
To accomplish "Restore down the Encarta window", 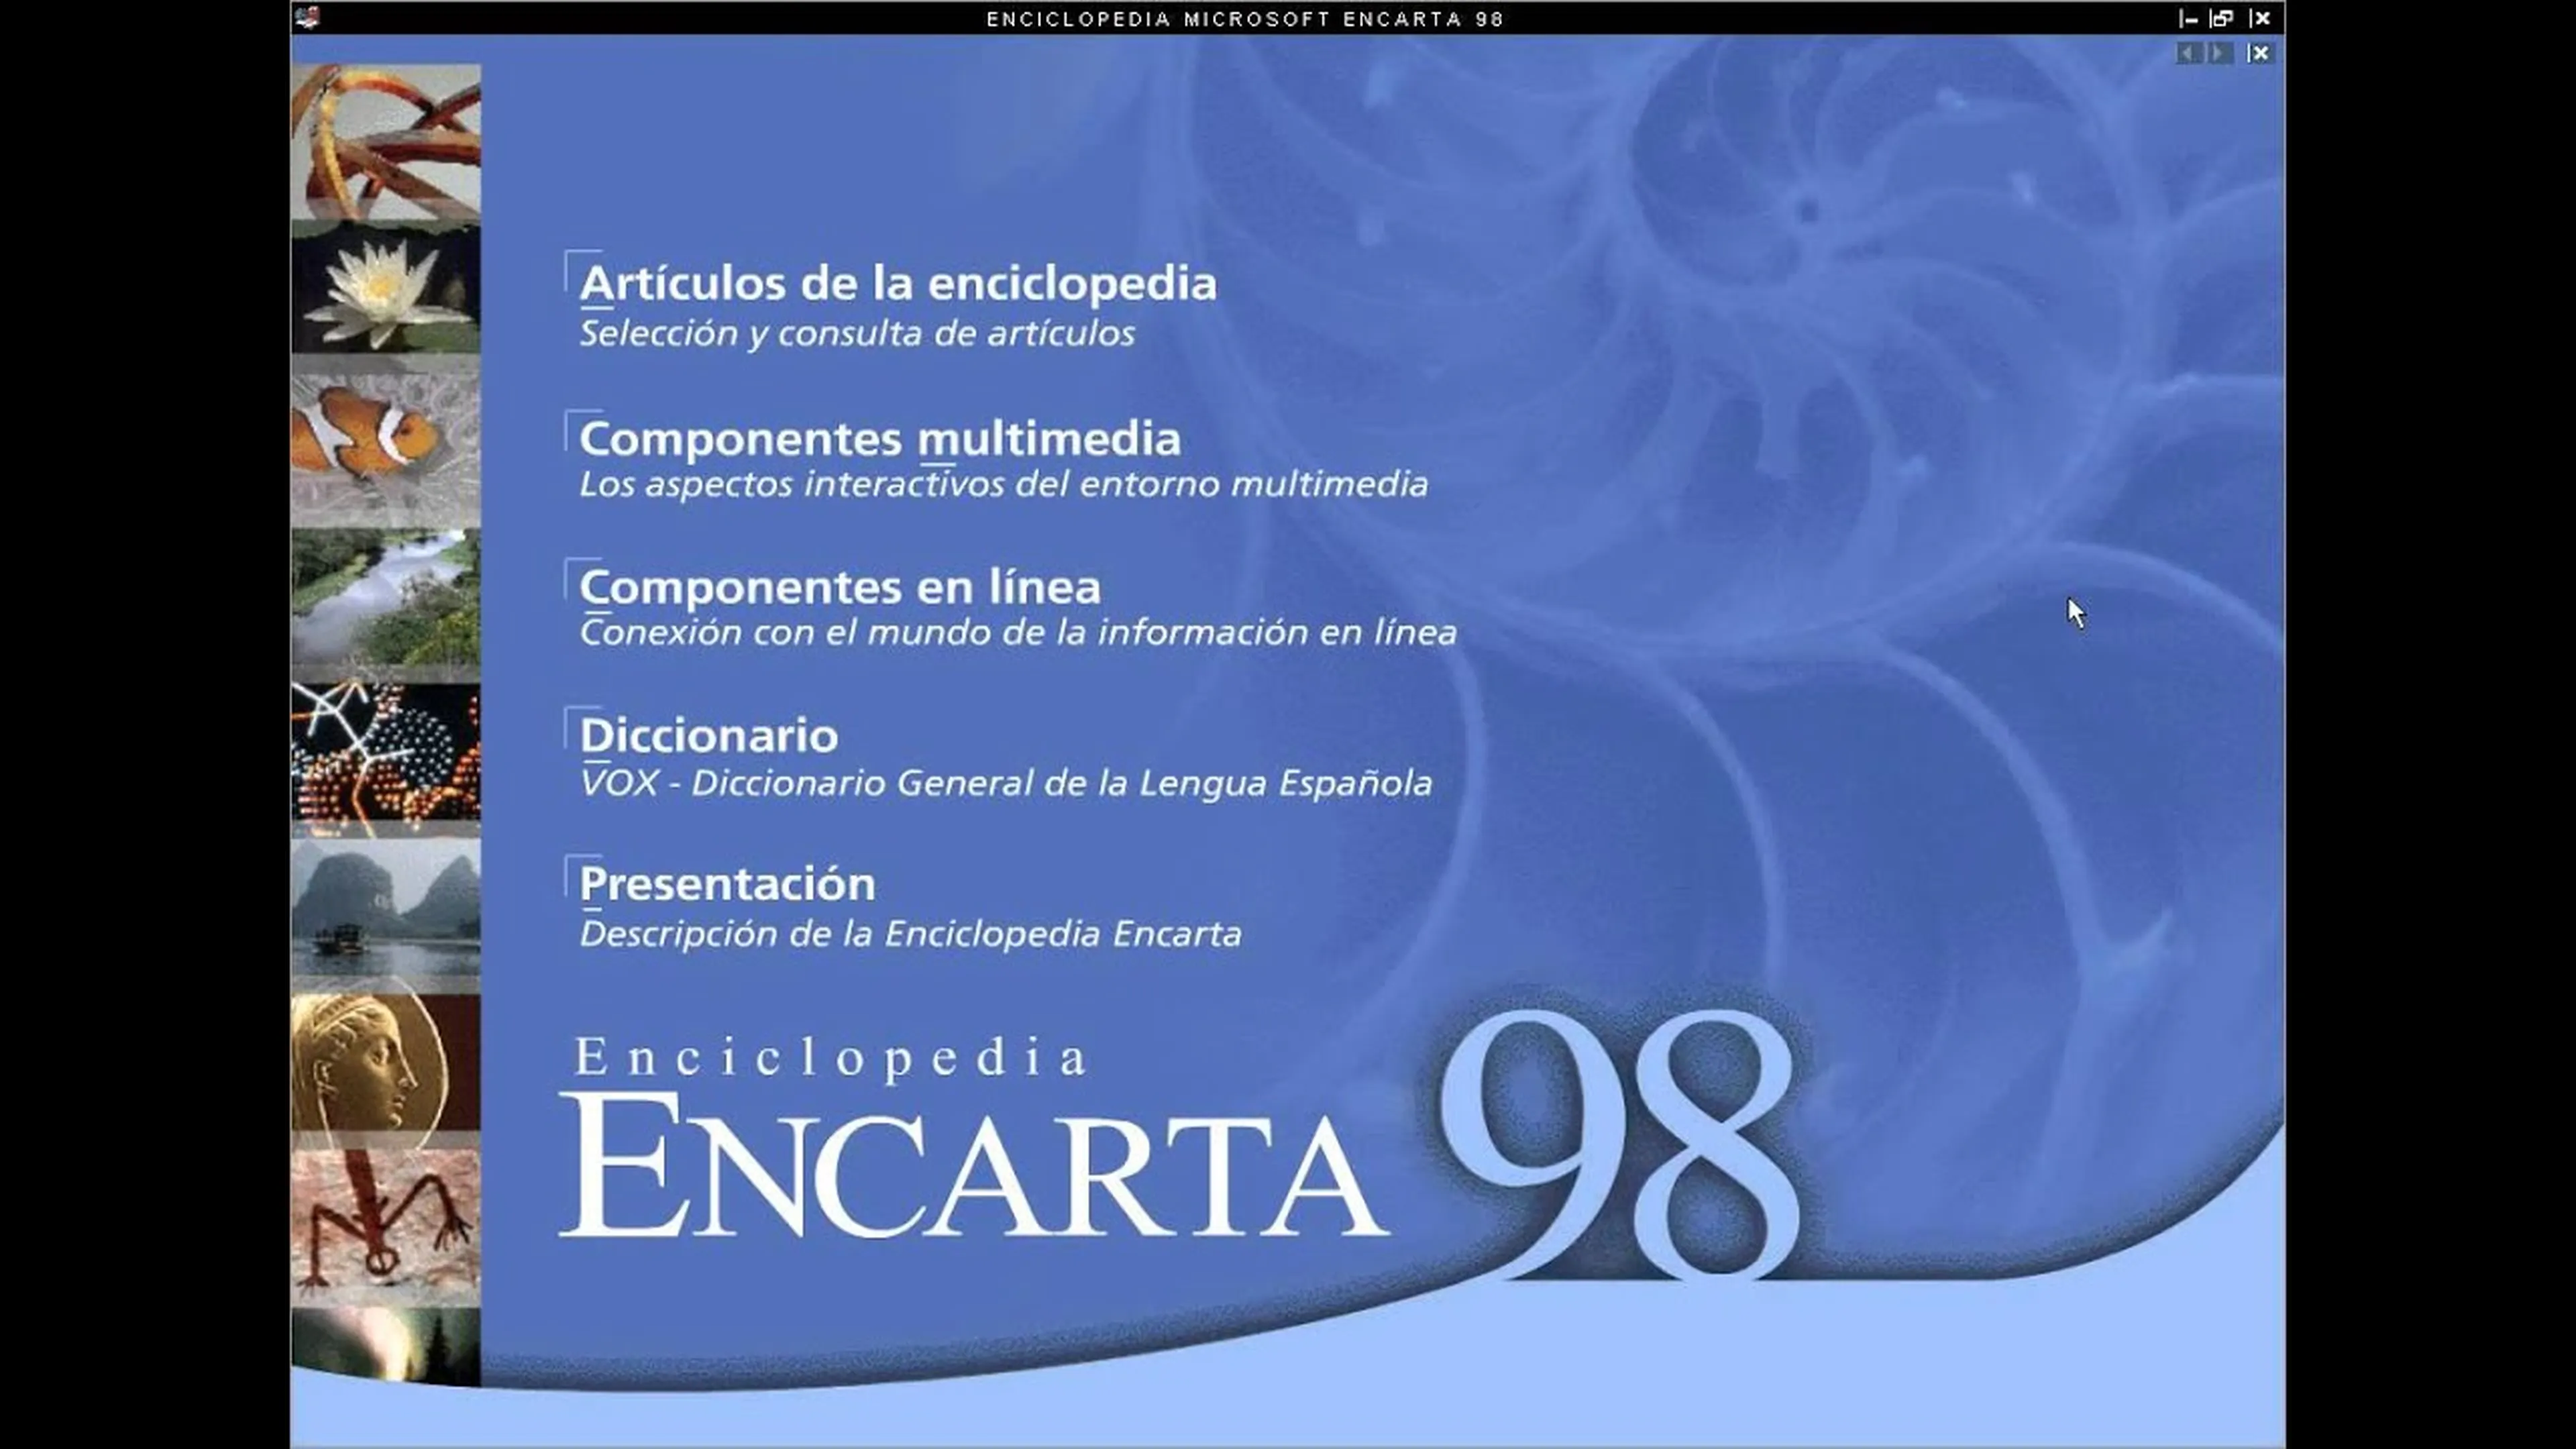I will tap(2223, 18).
